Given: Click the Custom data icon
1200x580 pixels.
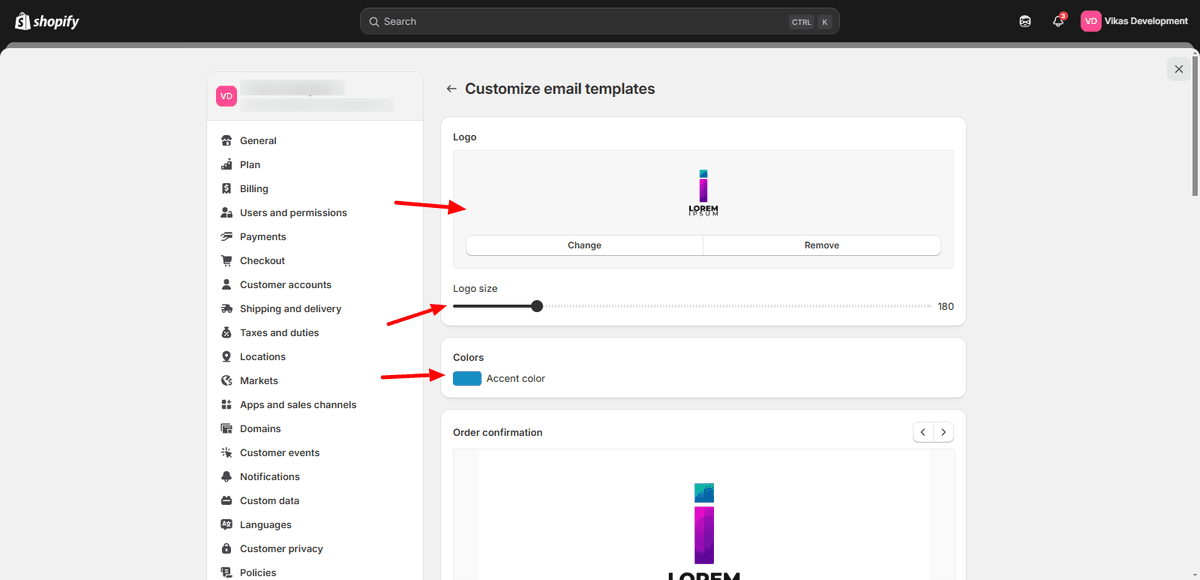Looking at the screenshot, I should click(227, 501).
